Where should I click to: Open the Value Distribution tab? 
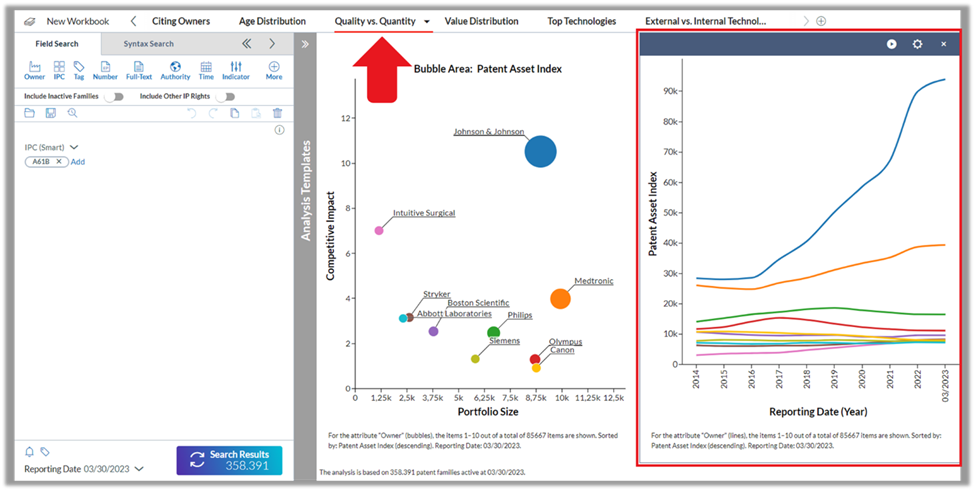[481, 21]
